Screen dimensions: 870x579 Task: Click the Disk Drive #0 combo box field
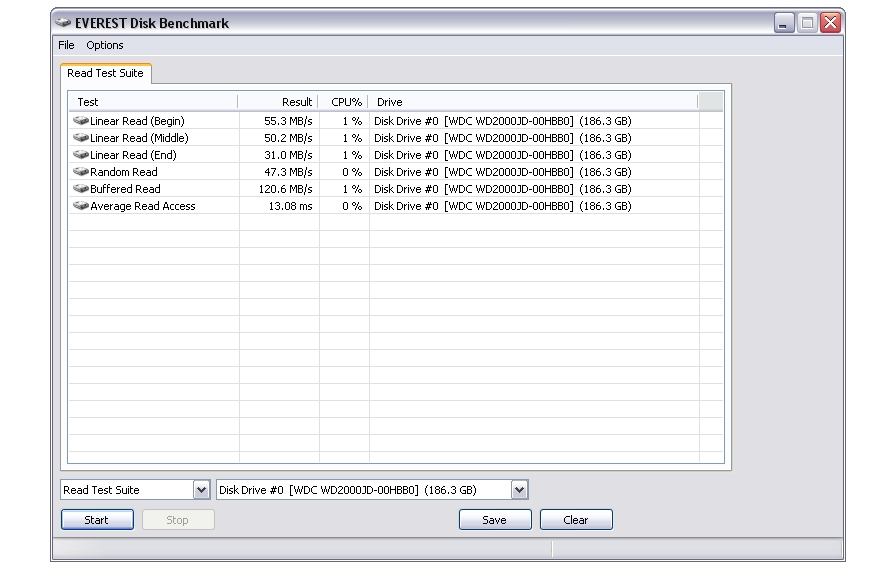tap(372, 490)
